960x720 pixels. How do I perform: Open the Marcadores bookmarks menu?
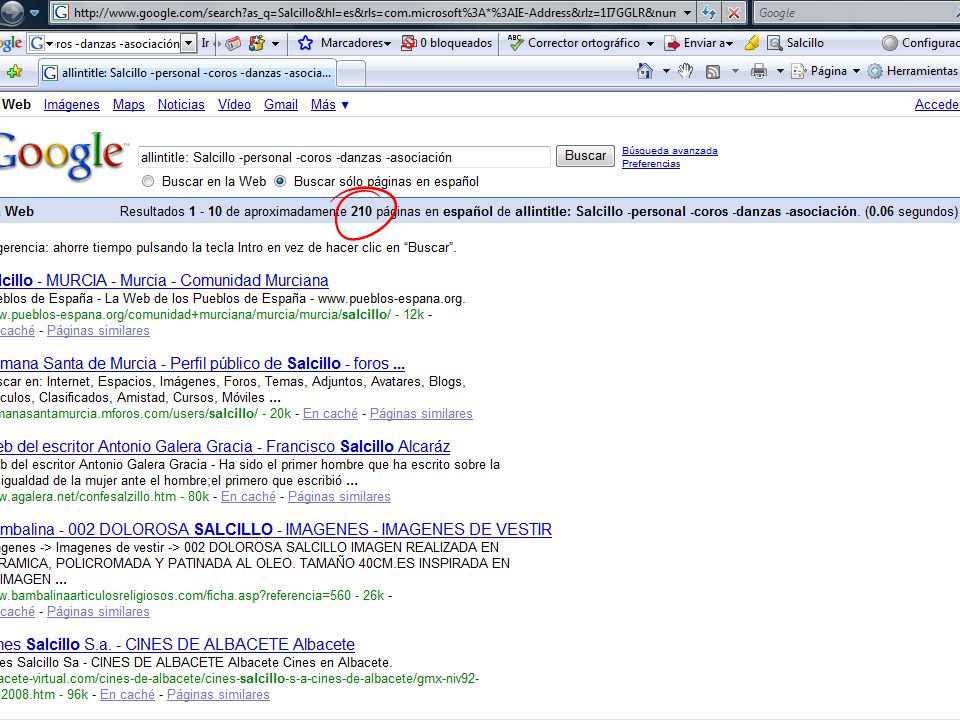click(x=345, y=43)
